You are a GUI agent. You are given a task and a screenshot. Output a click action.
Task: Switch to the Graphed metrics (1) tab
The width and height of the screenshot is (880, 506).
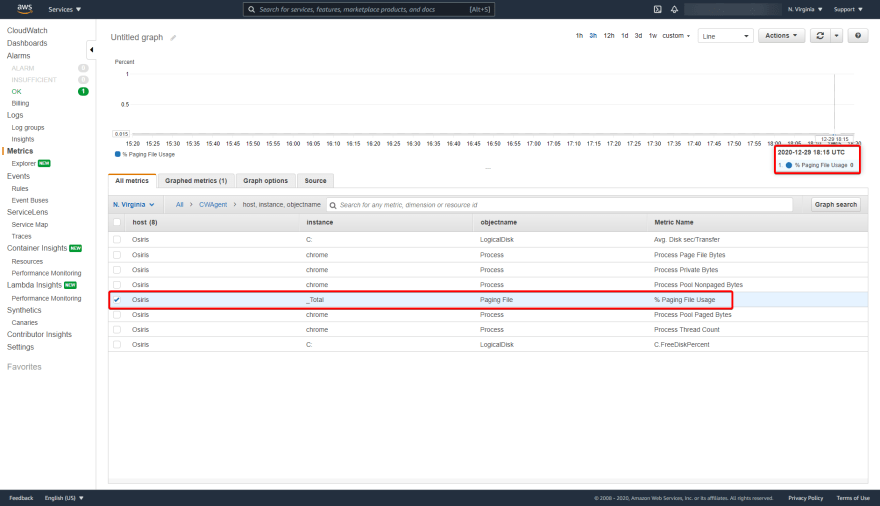(196, 181)
